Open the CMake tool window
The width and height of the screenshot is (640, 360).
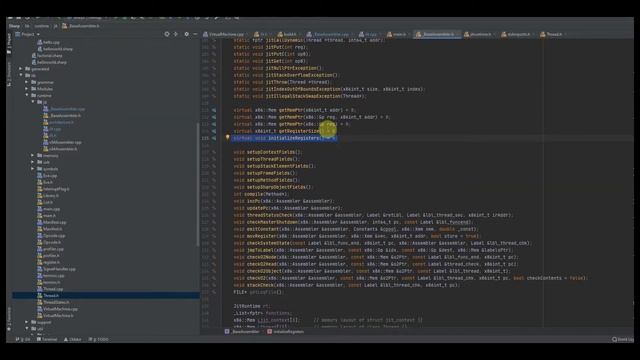73,339
